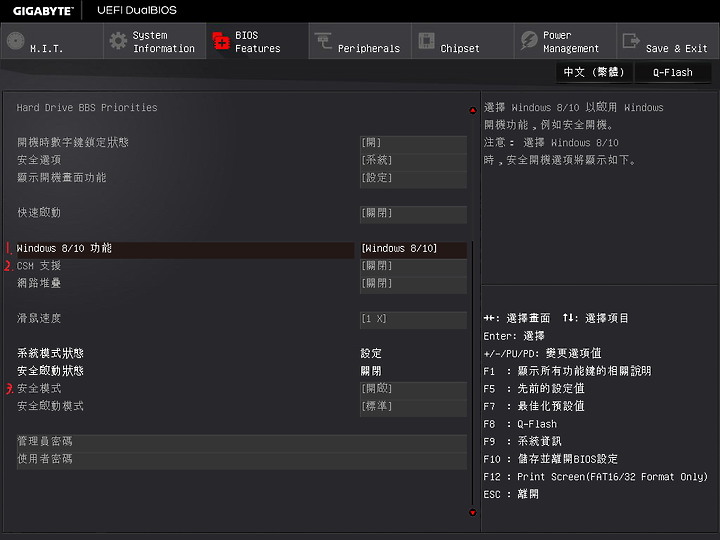
Task: Open the M.I.T. tab
Action: [x=52, y=41]
